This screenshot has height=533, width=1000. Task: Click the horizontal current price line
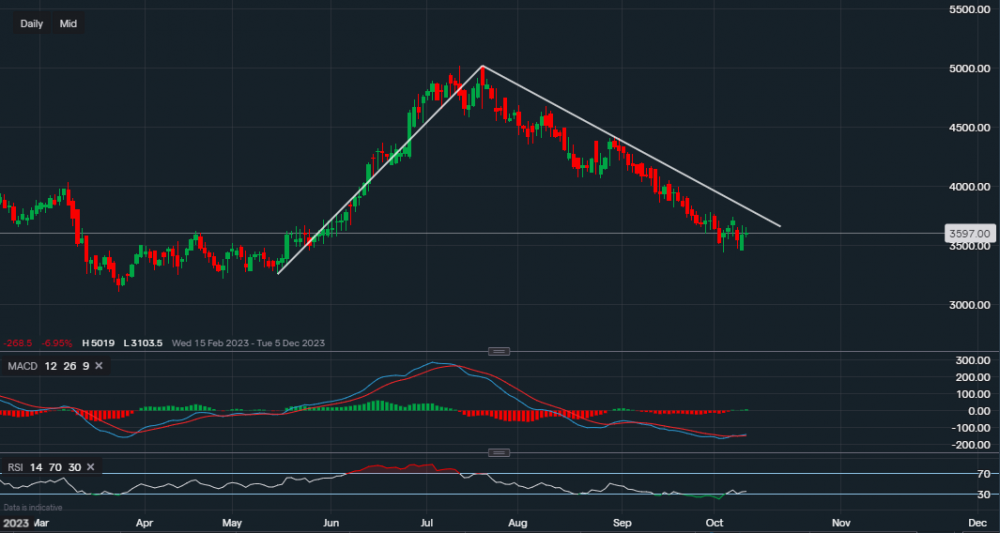coord(850,234)
